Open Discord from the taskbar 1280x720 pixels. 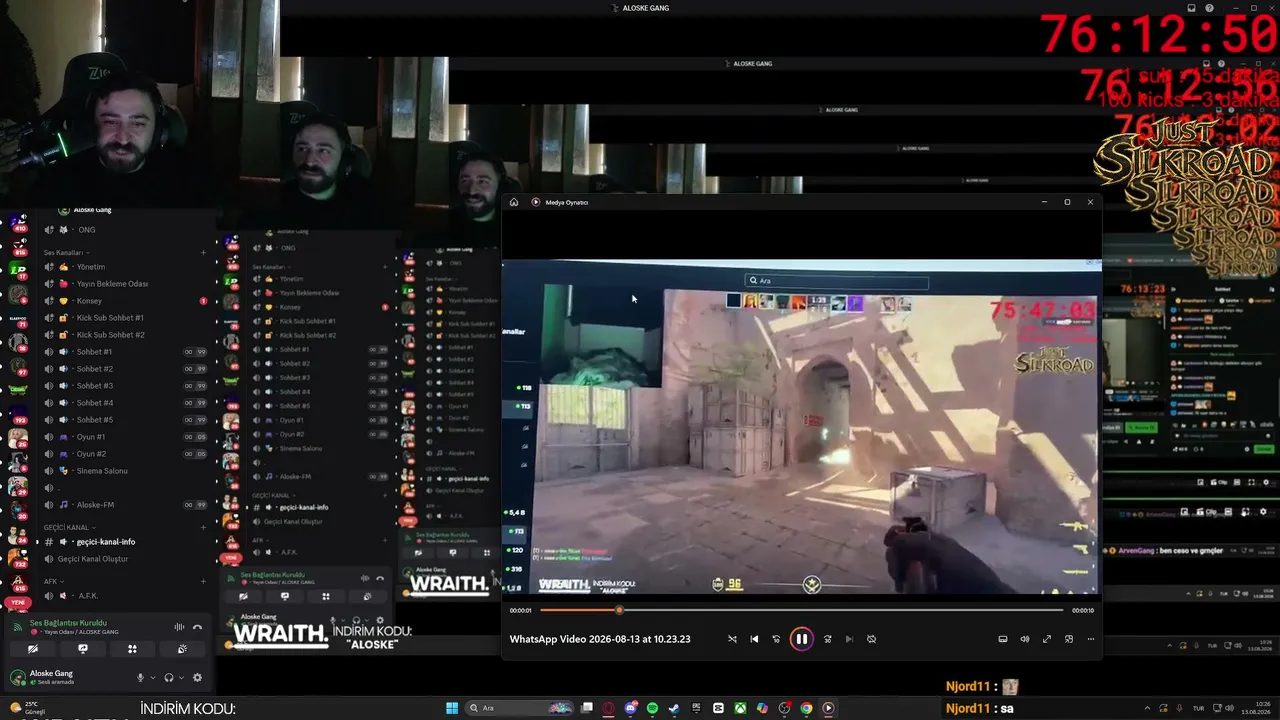631,708
